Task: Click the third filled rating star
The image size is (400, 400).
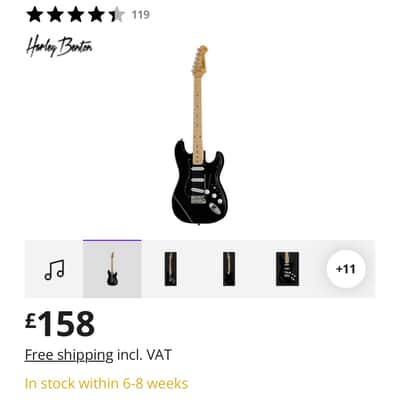Action: coord(76,15)
